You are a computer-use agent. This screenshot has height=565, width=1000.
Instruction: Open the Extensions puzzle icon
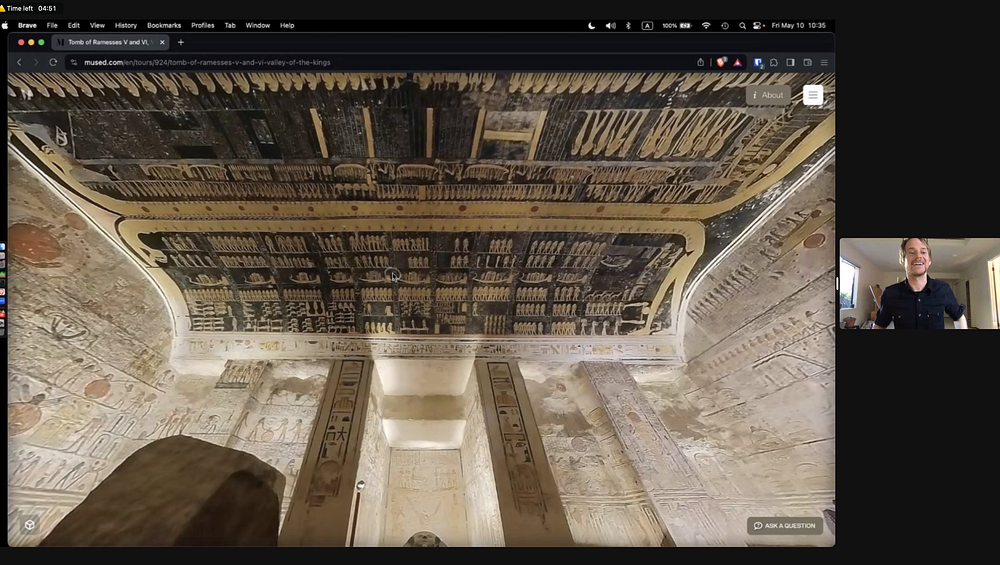[774, 62]
